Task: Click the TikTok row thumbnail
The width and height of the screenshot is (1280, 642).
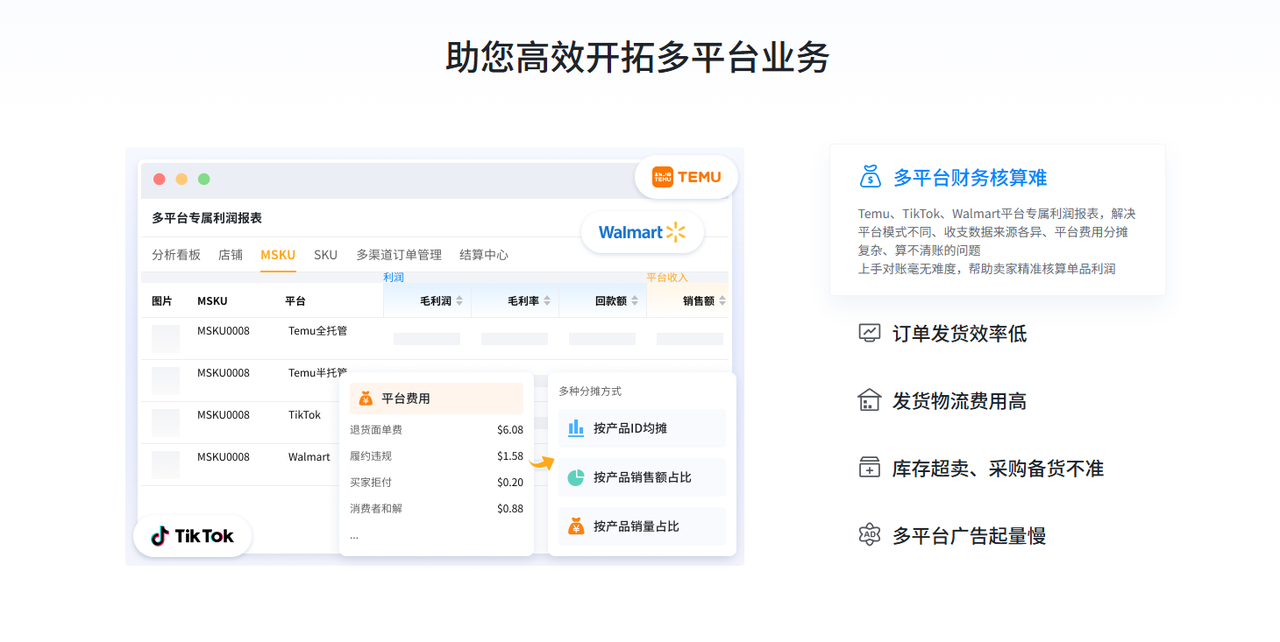Action: [166, 422]
